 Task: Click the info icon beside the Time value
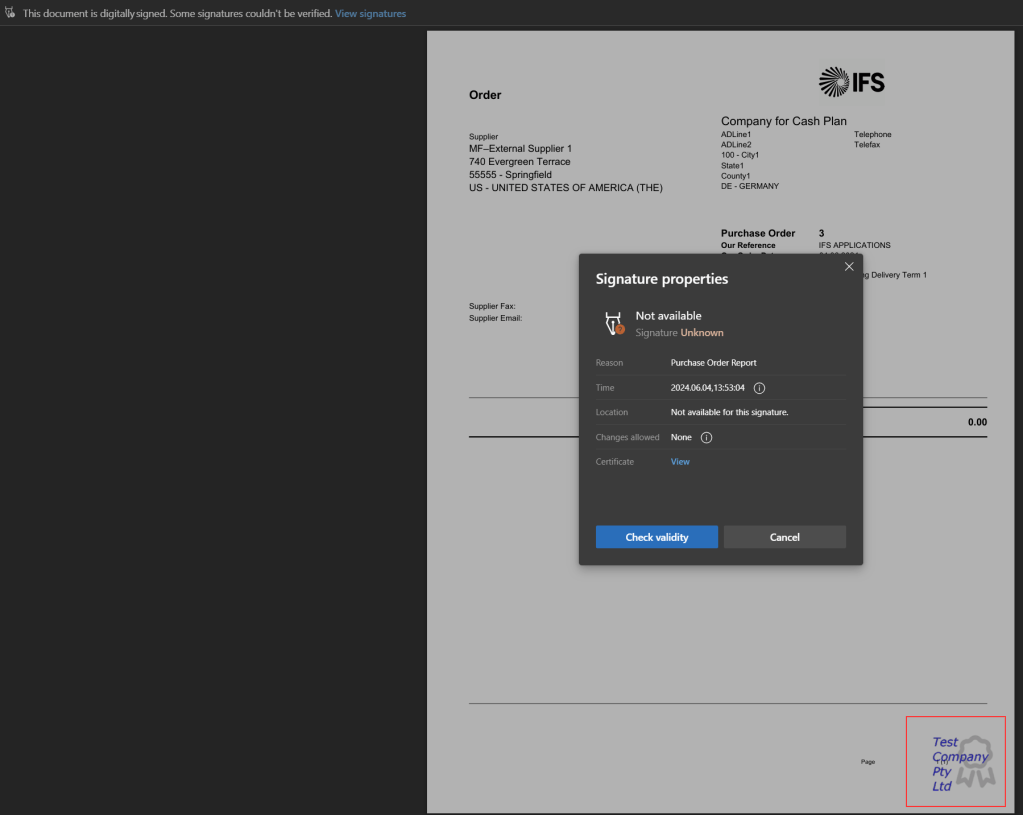[x=759, y=388]
